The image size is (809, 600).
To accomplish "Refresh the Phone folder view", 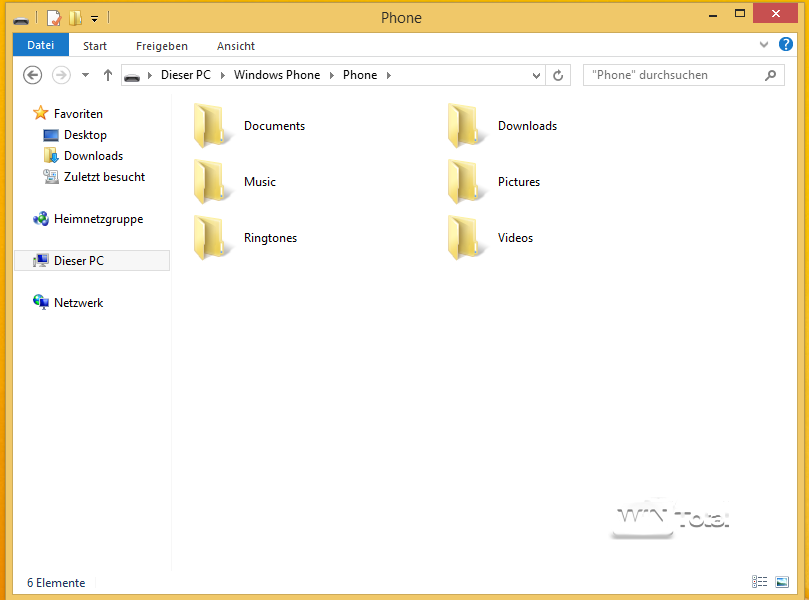I will (558, 75).
